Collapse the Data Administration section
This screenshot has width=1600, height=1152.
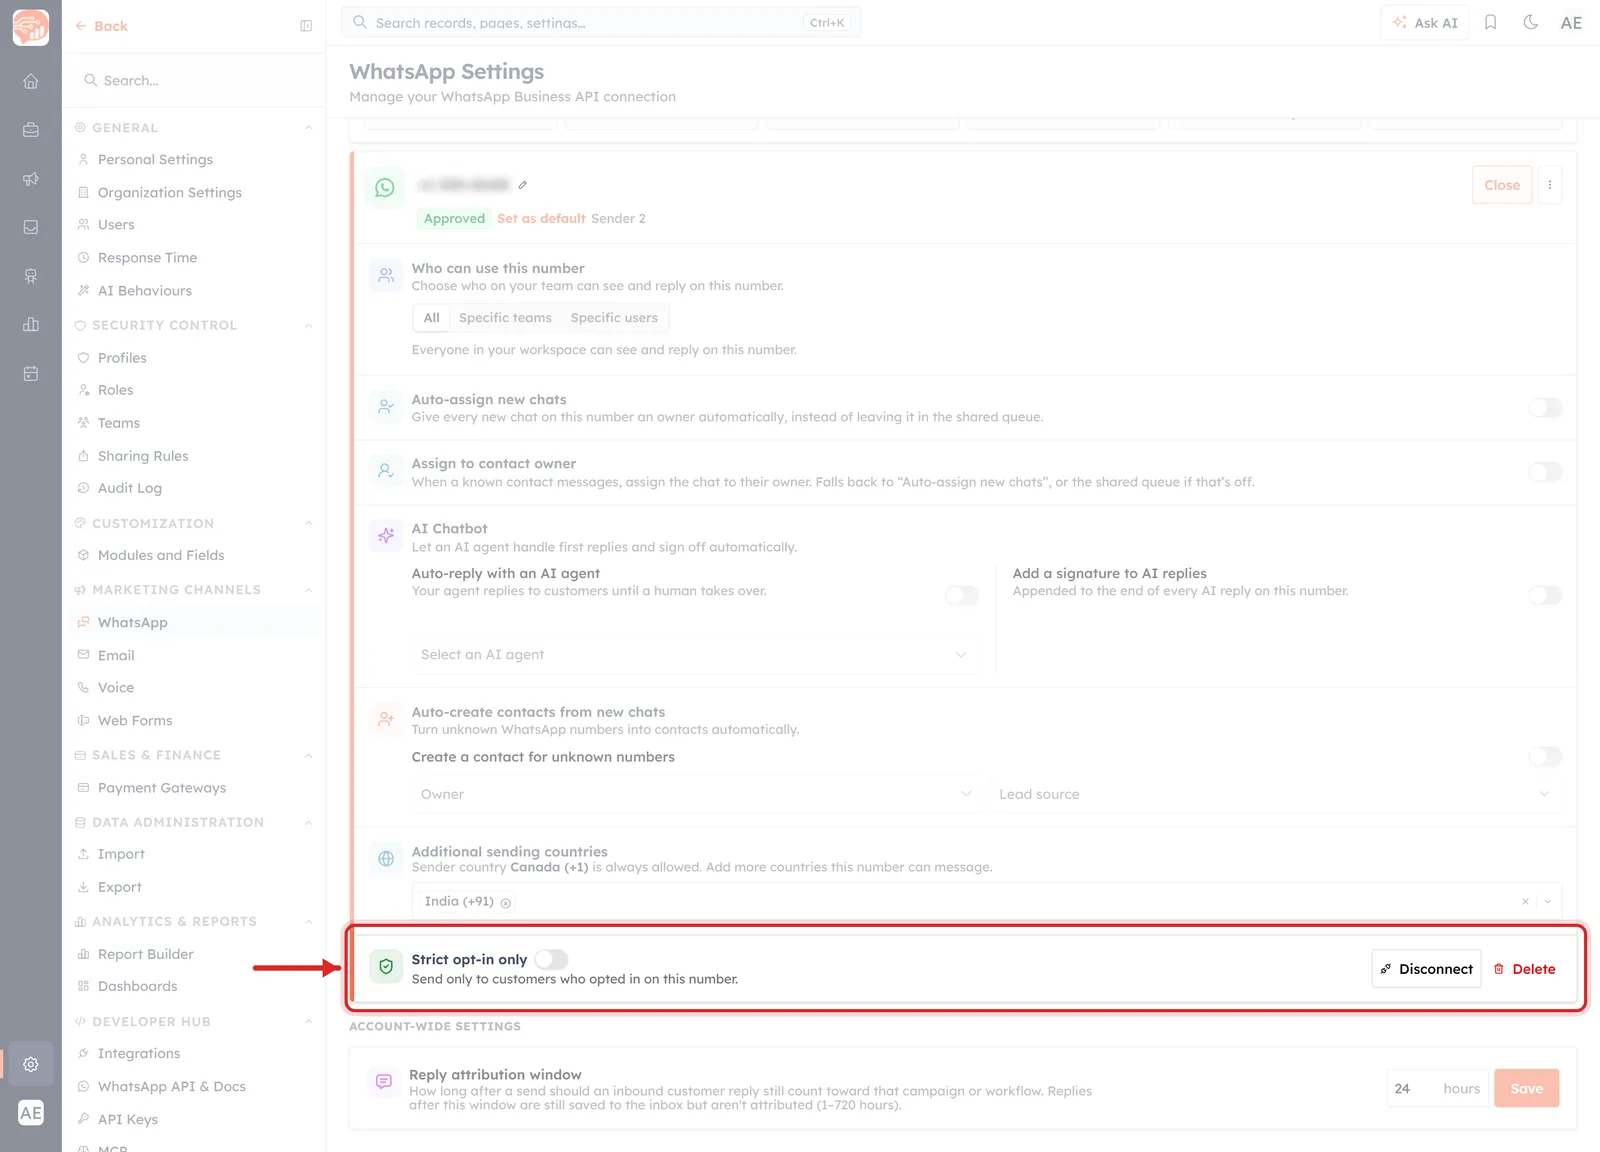[x=308, y=822]
